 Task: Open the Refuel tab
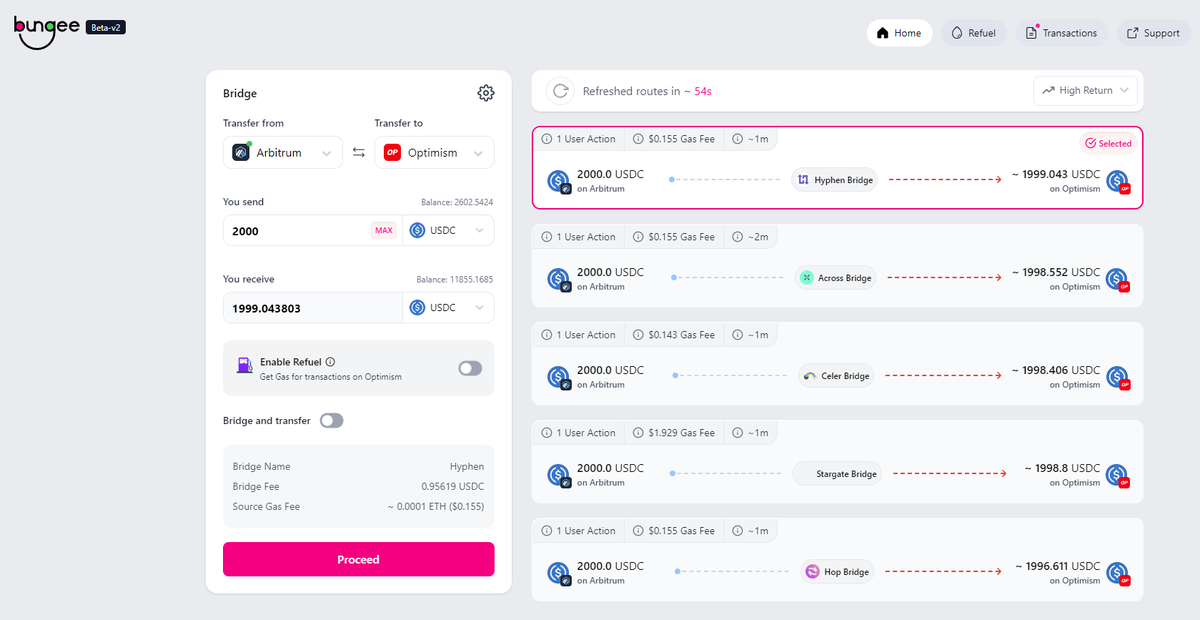(974, 33)
